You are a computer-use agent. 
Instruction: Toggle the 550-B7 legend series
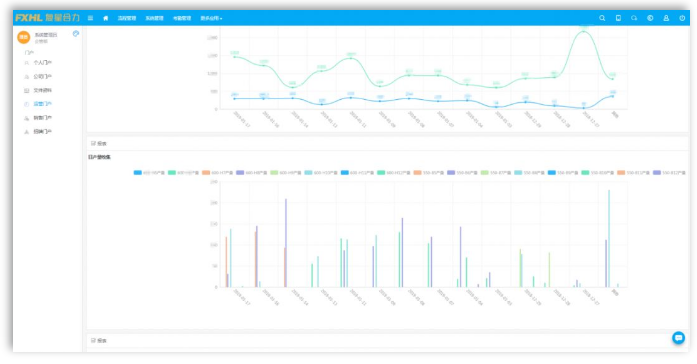496,172
